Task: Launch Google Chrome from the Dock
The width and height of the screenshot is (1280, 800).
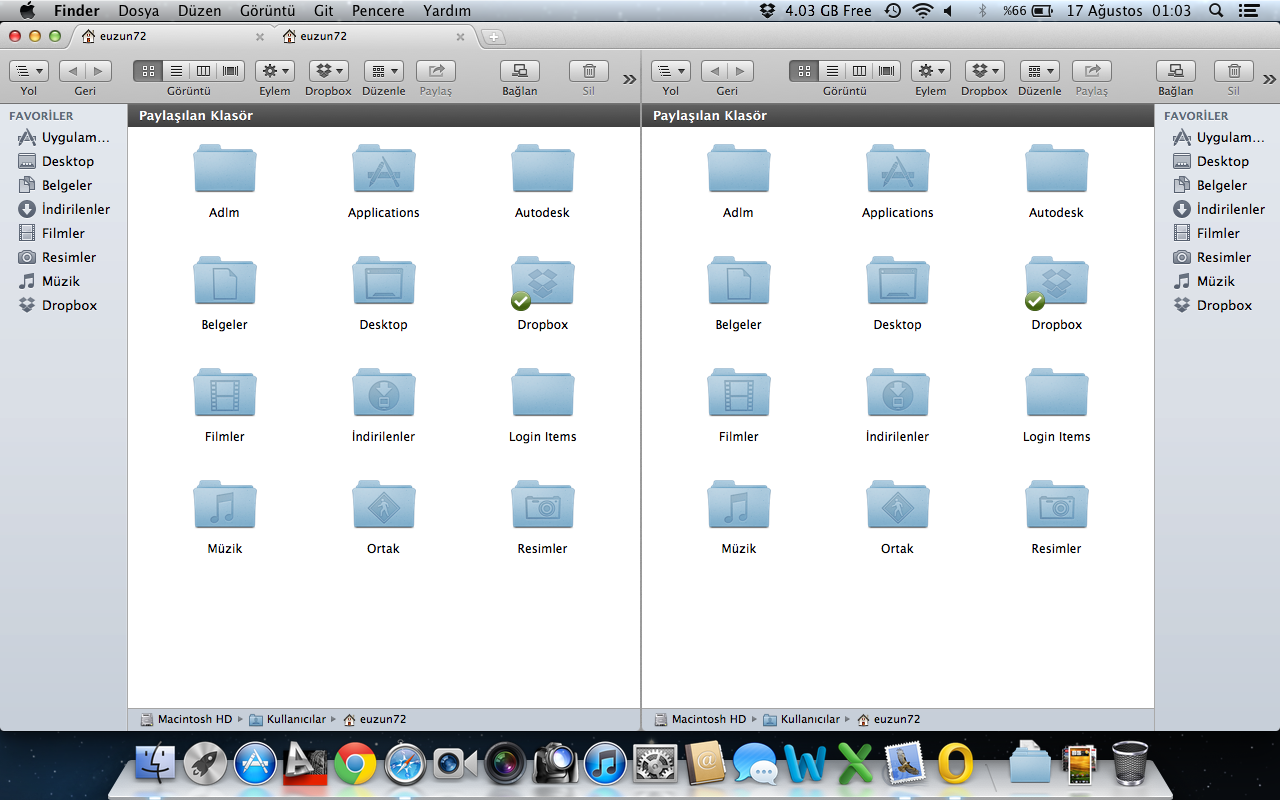Action: coord(355,765)
